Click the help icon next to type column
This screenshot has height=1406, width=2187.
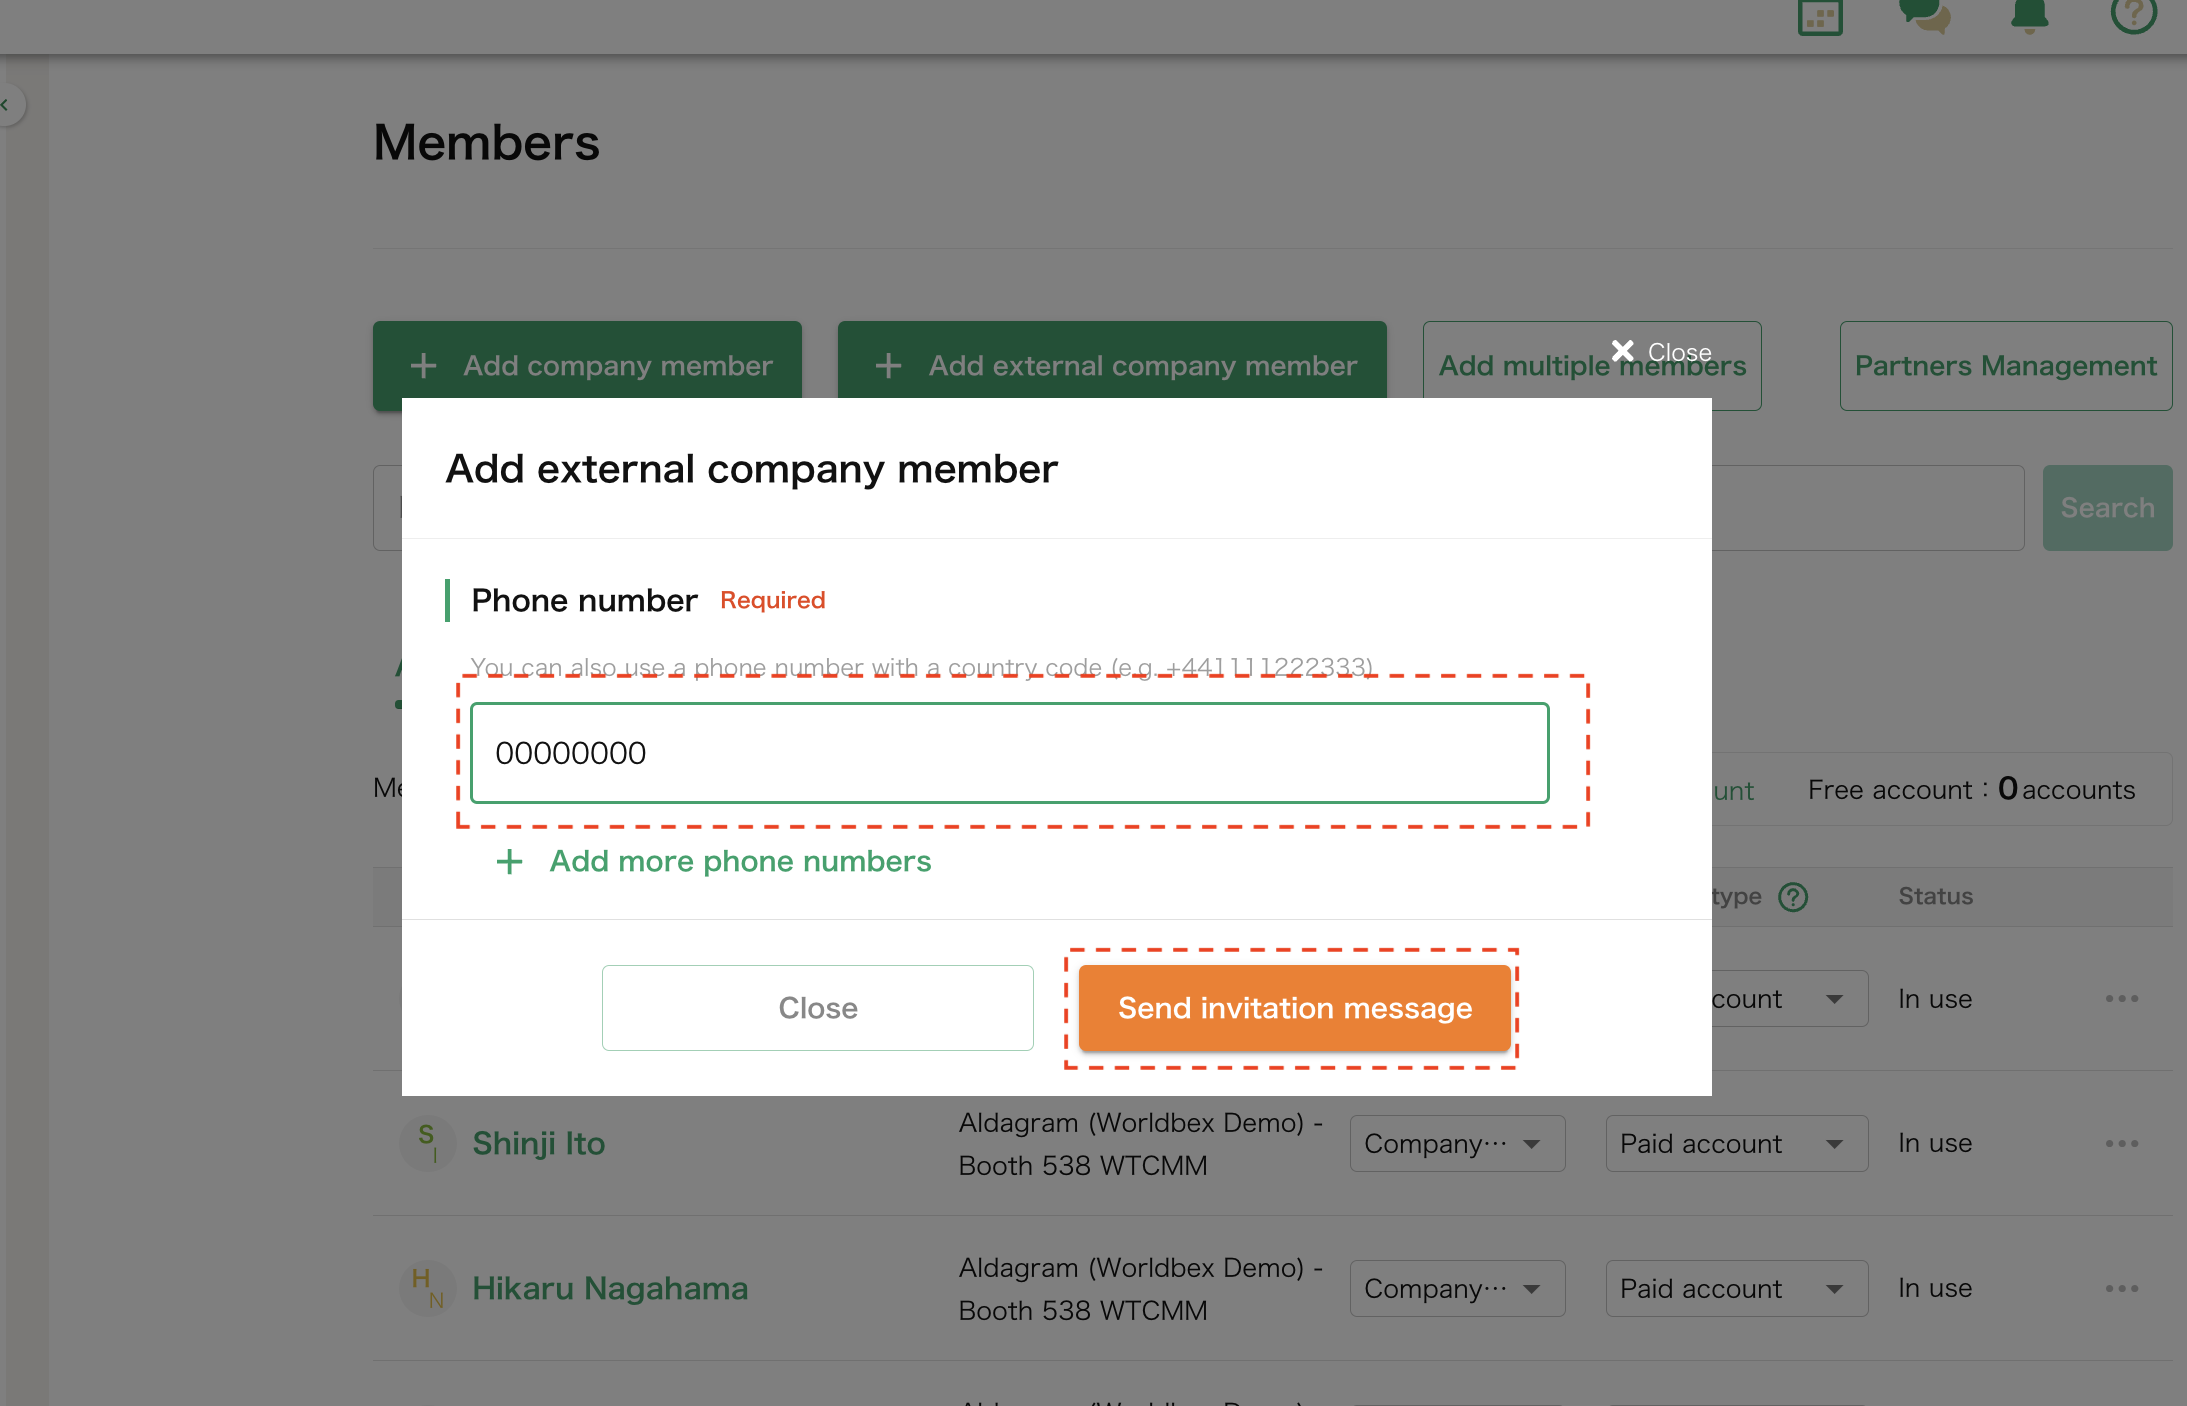pos(1793,897)
